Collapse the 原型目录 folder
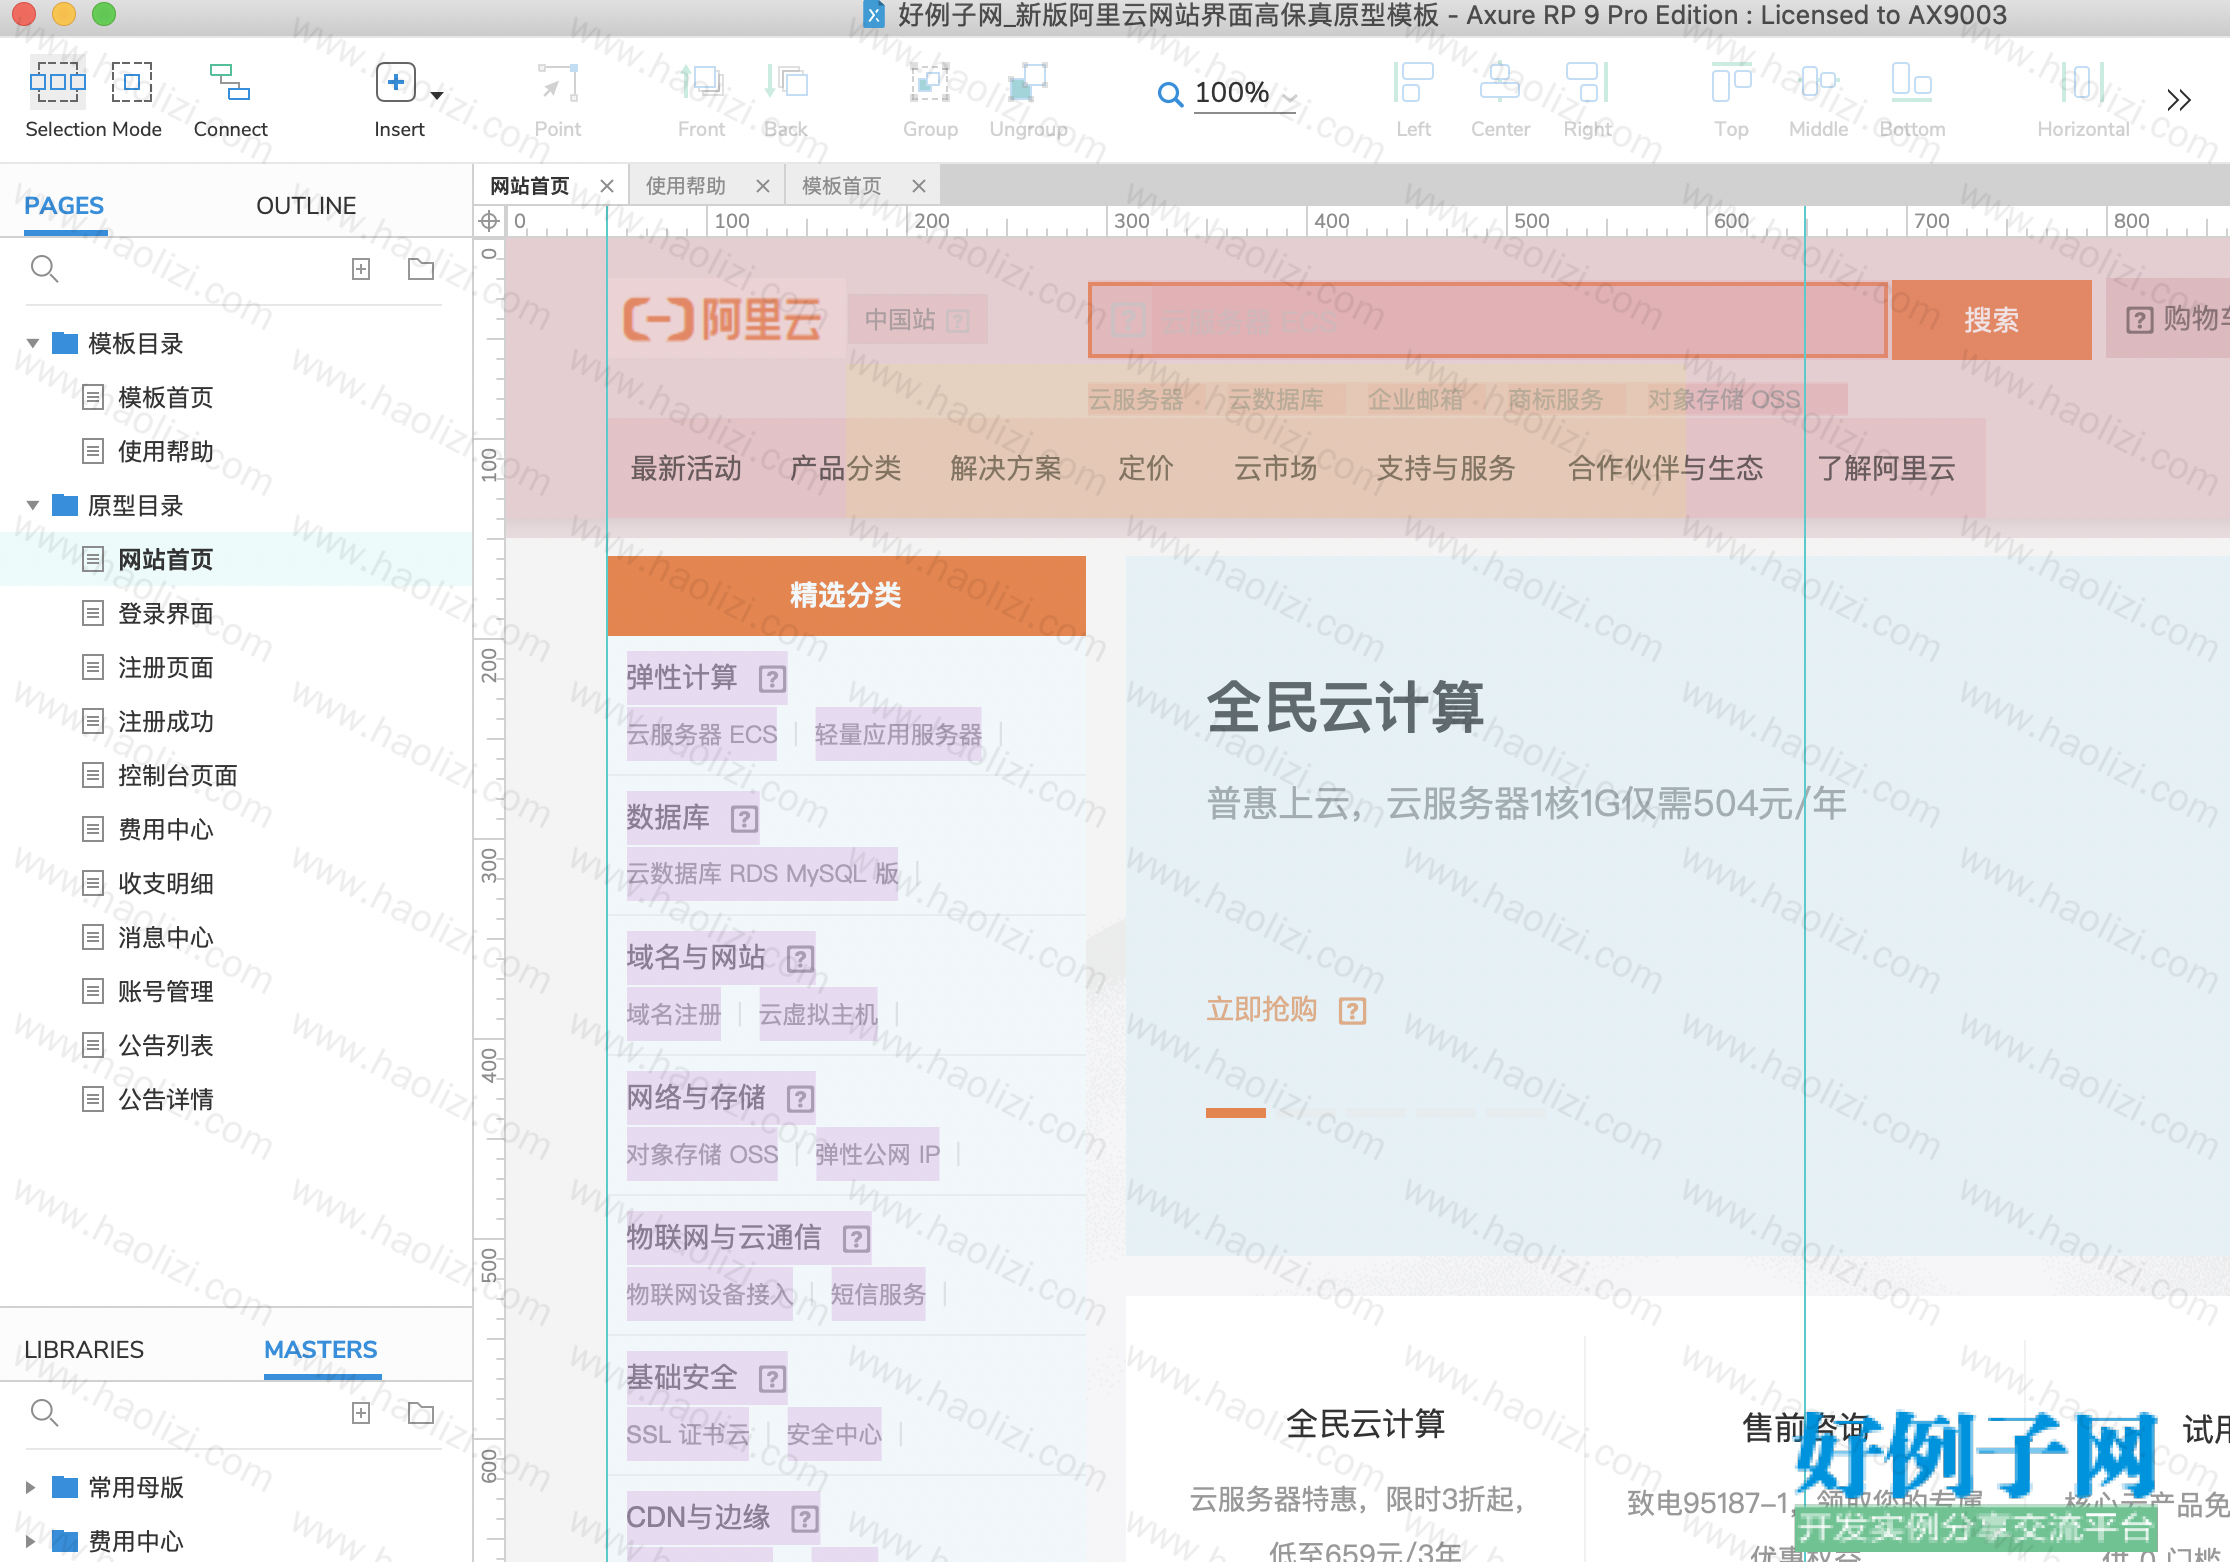The width and height of the screenshot is (2230, 1562). point(32,505)
